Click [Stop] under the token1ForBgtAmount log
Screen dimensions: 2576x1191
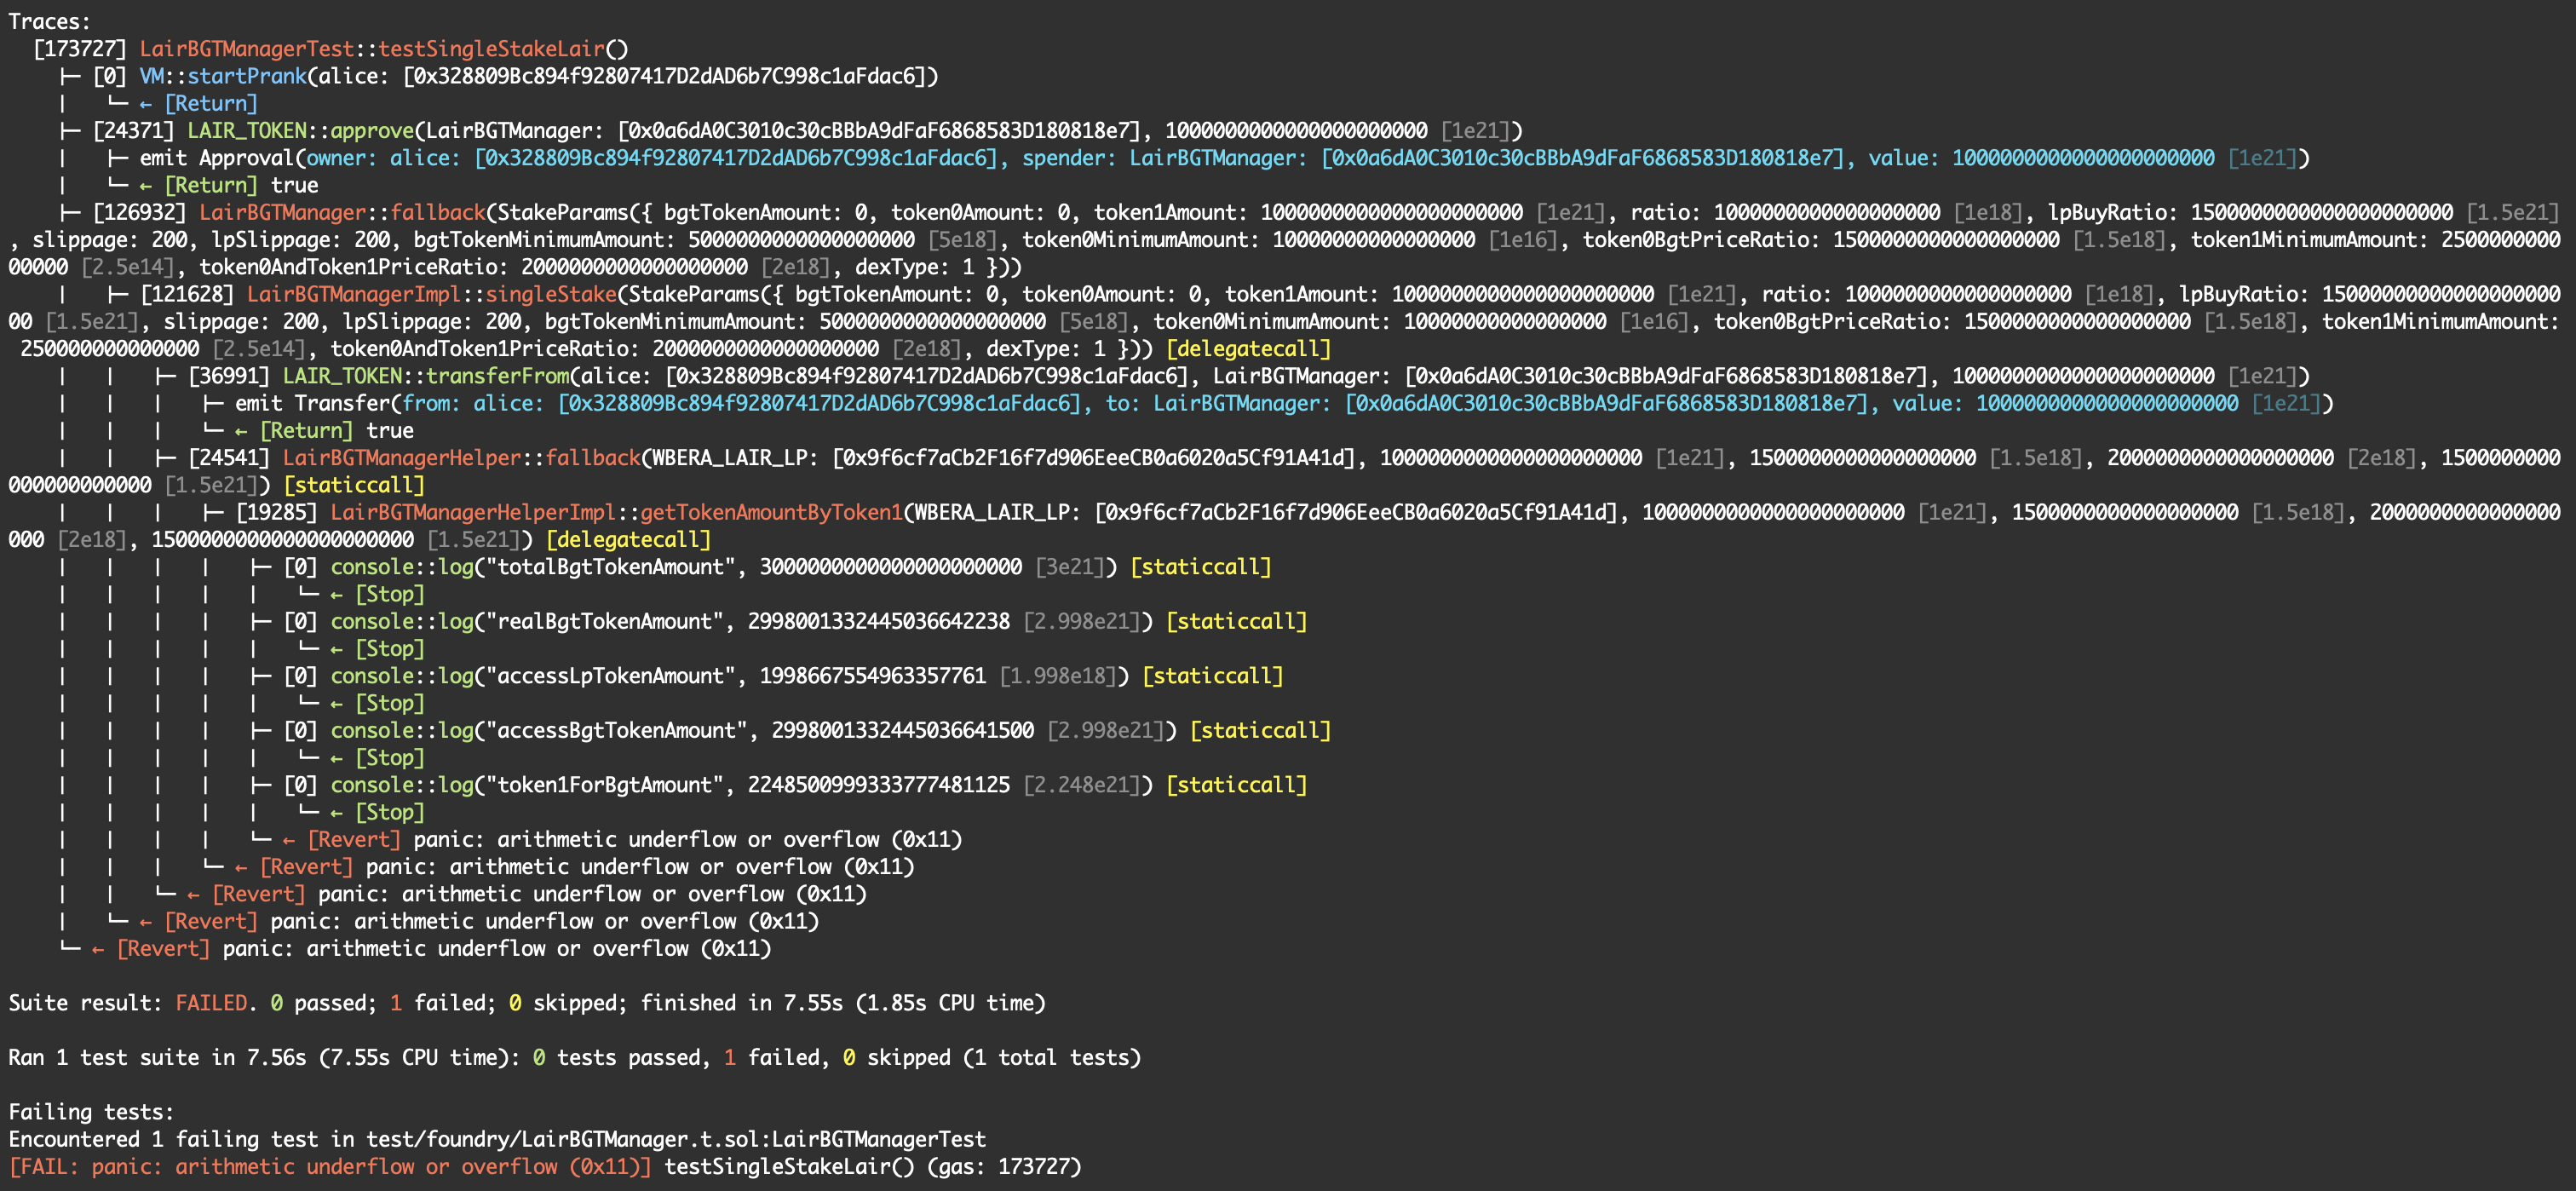[390, 812]
